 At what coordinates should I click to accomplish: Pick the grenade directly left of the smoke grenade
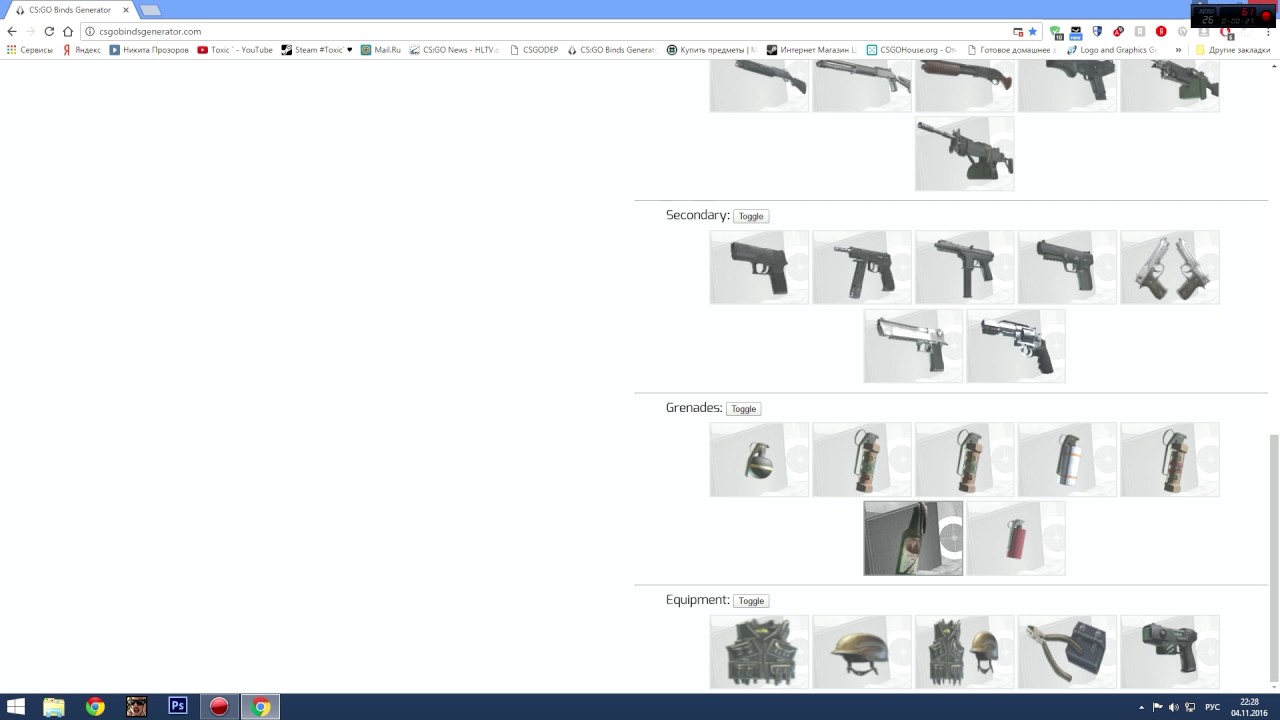pyautogui.click(x=964, y=460)
